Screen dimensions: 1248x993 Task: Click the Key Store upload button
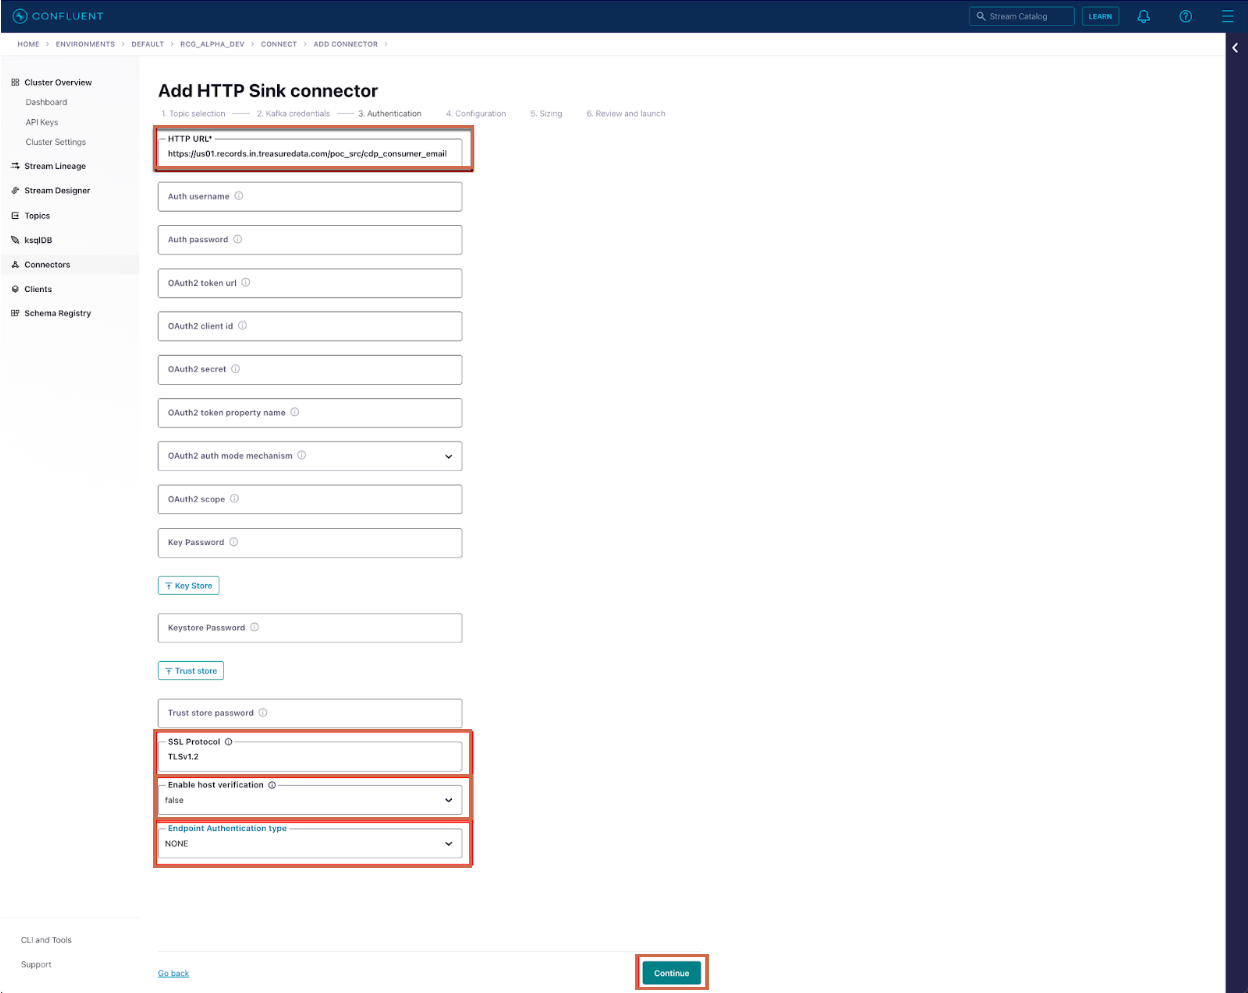(189, 586)
